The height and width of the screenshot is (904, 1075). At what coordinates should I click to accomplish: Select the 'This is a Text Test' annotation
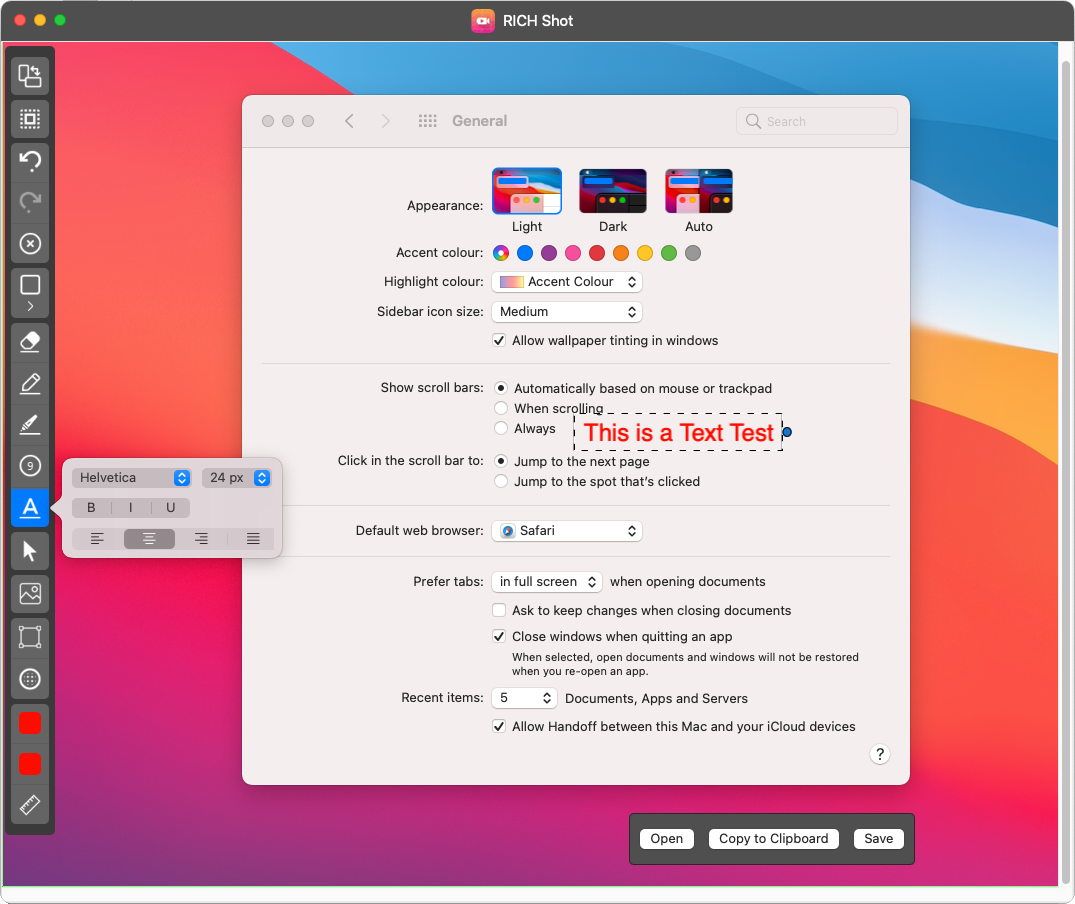pyautogui.click(x=679, y=432)
